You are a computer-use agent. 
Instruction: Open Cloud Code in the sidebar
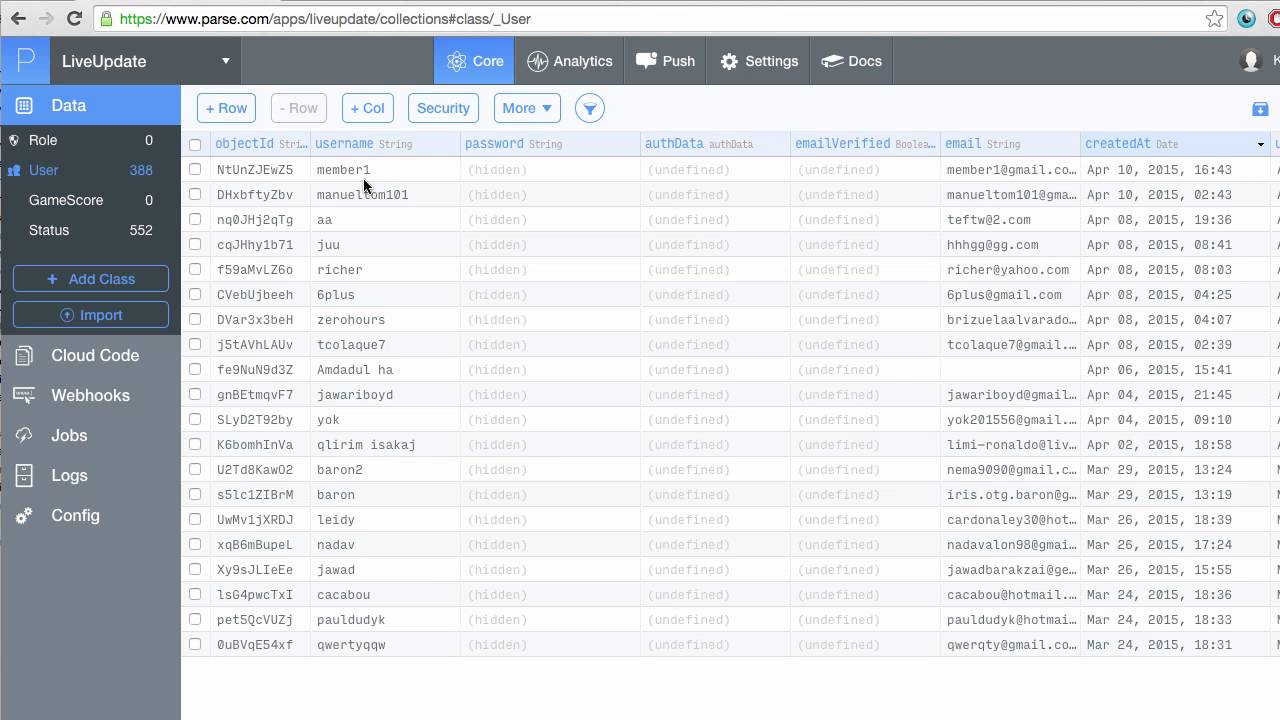pos(90,355)
